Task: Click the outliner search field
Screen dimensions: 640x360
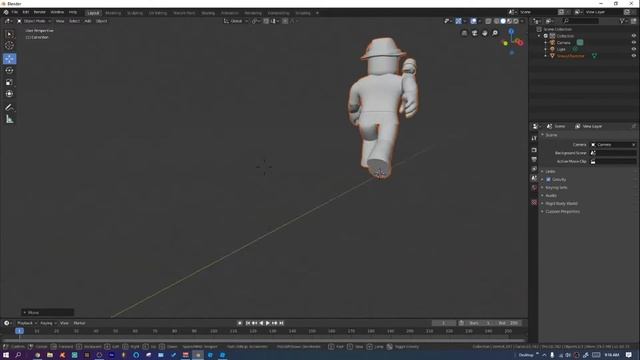Action: (x=581, y=21)
